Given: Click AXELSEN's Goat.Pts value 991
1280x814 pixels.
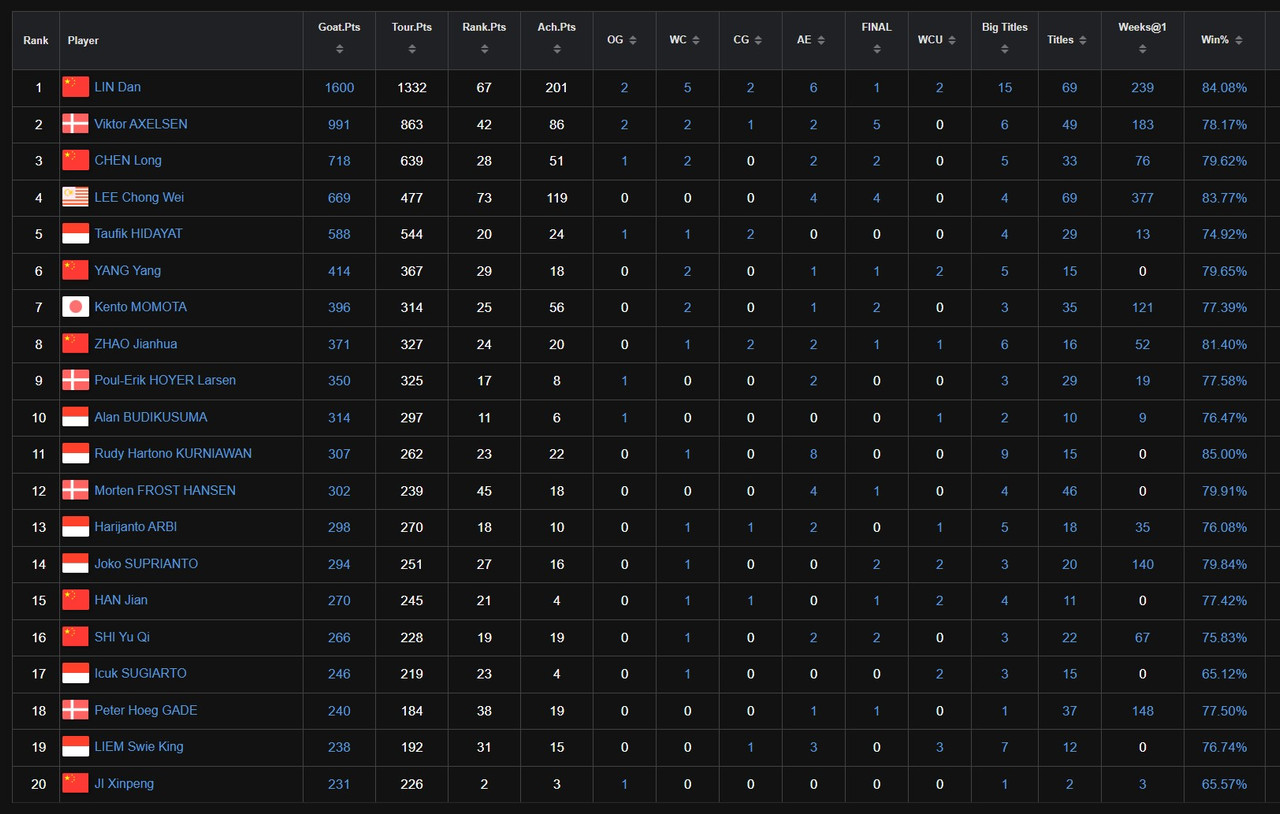Looking at the screenshot, I should tap(339, 124).
